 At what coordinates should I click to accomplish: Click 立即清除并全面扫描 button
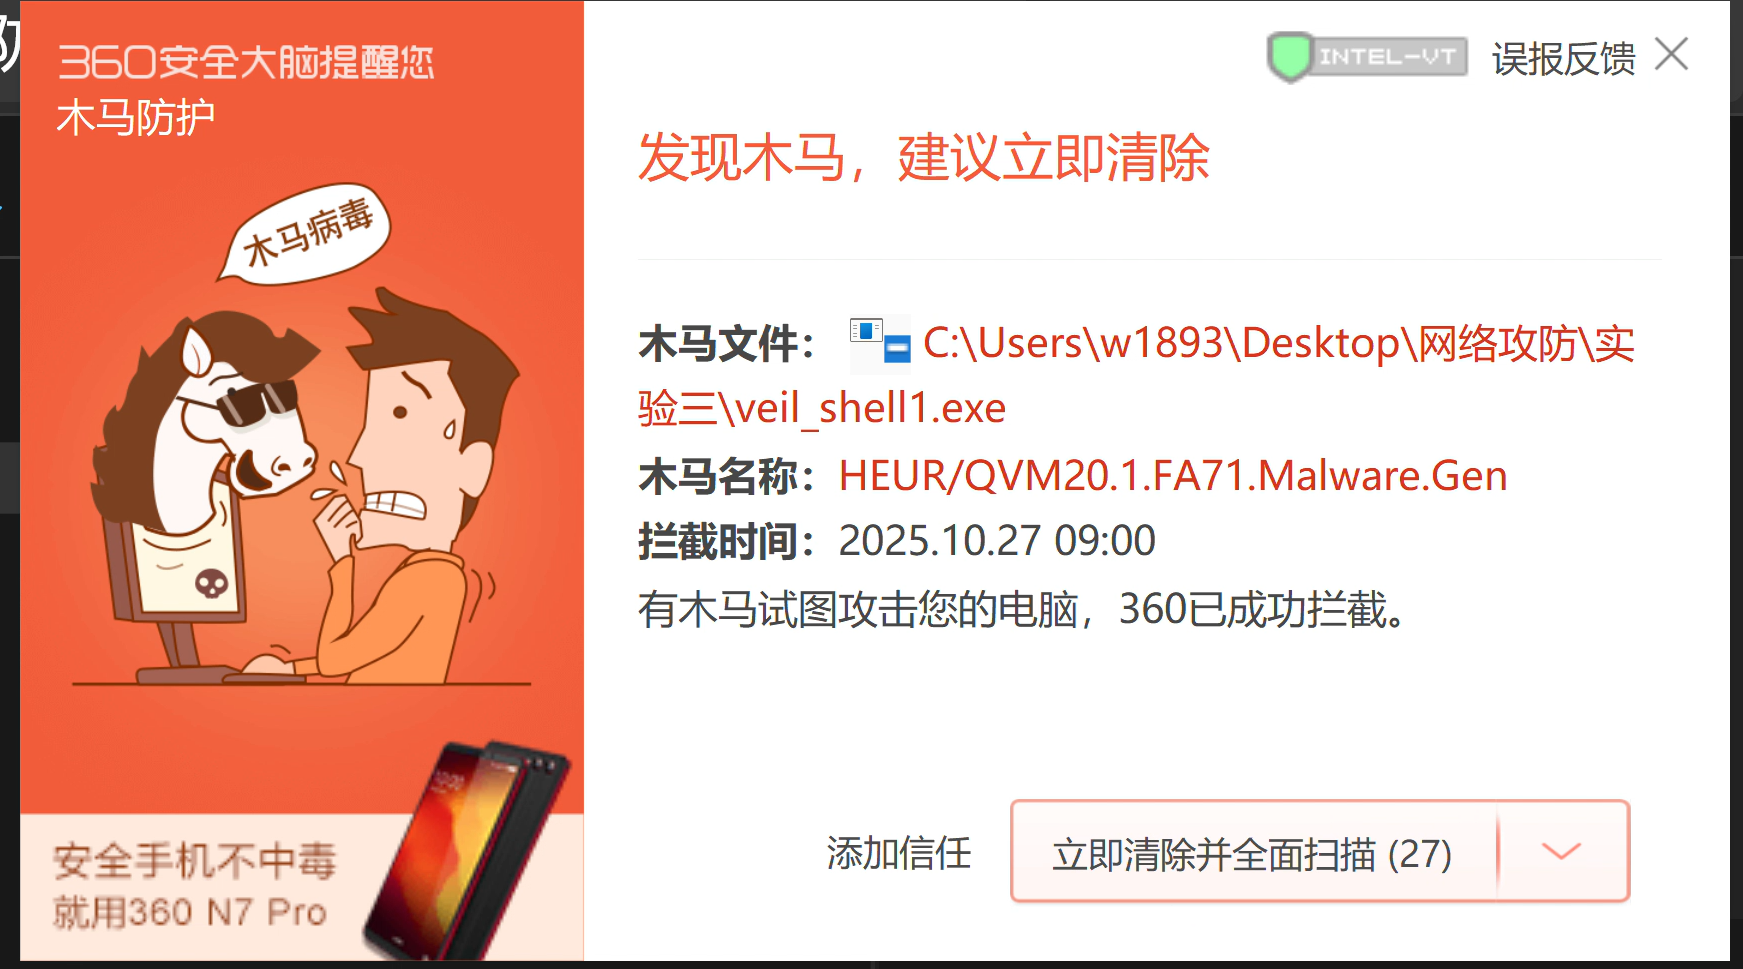point(1253,853)
